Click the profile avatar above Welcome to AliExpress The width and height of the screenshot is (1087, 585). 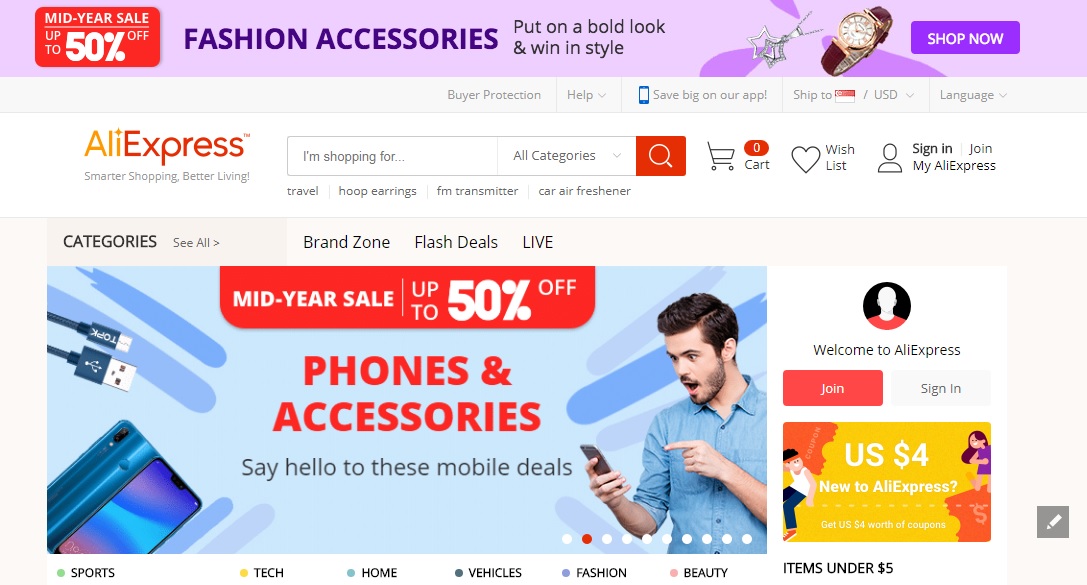887,306
